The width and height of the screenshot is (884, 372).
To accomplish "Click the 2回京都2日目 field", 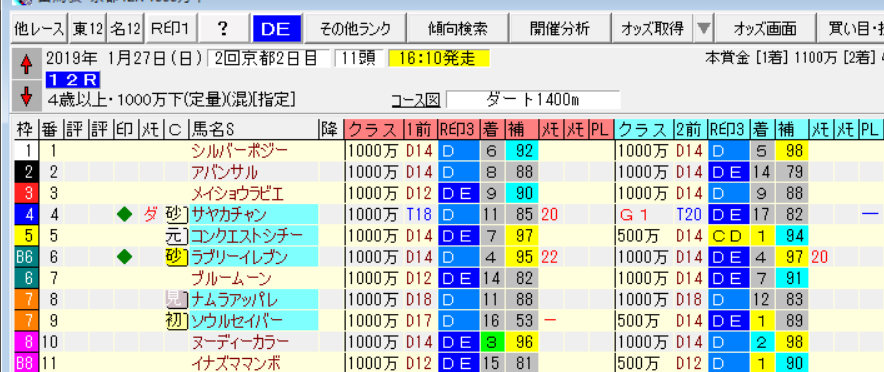I will [x=269, y=59].
